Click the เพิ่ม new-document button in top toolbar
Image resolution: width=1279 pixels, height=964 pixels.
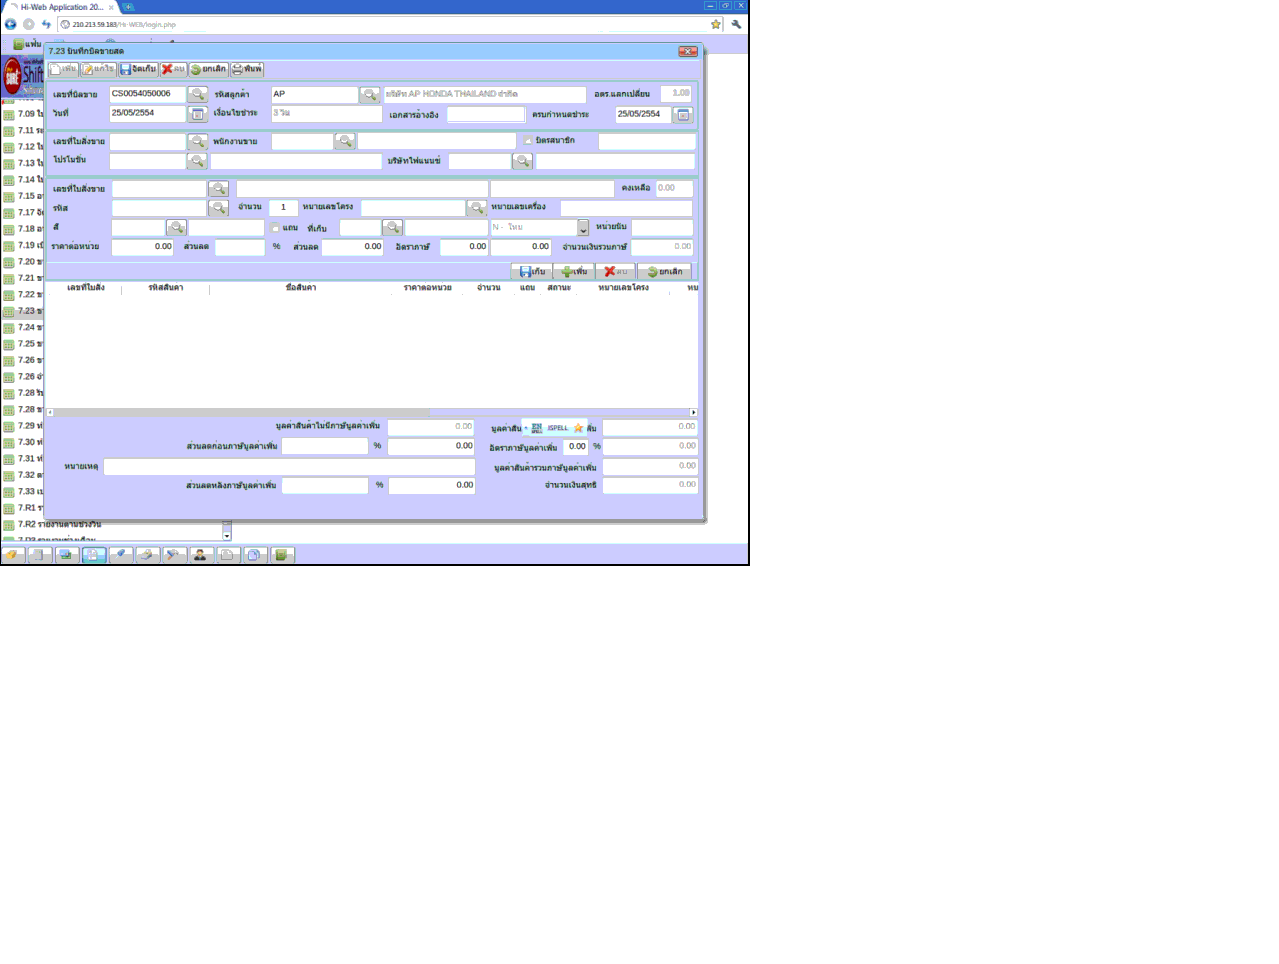[64, 69]
